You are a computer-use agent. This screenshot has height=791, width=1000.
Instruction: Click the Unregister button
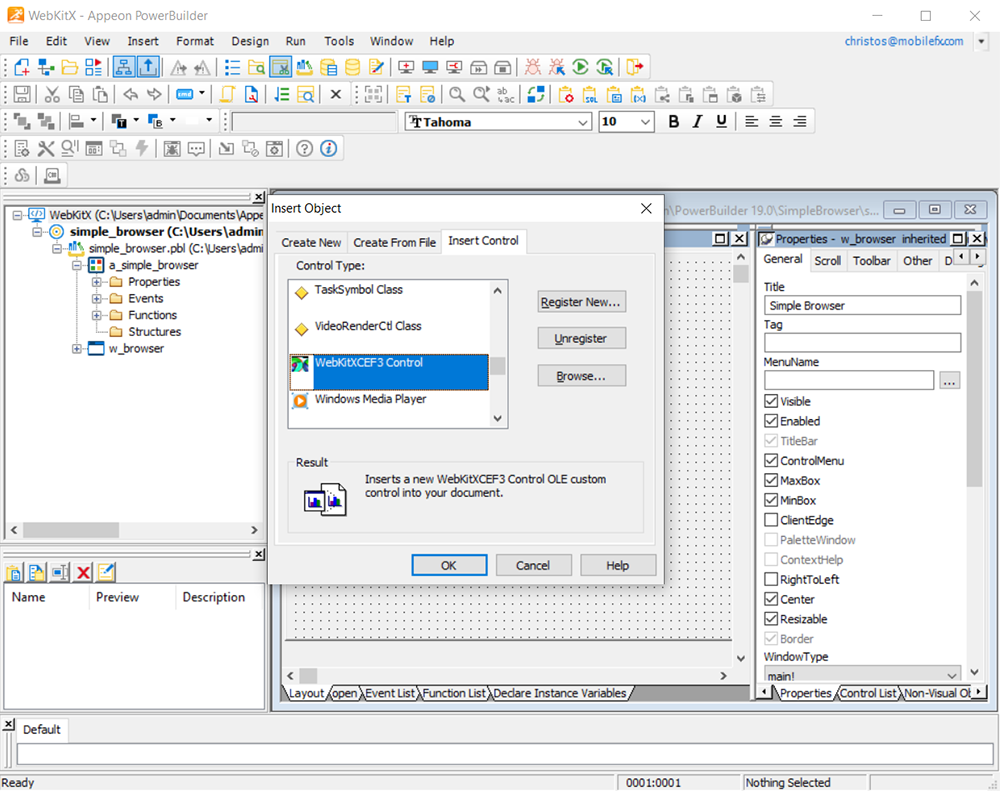click(x=581, y=339)
